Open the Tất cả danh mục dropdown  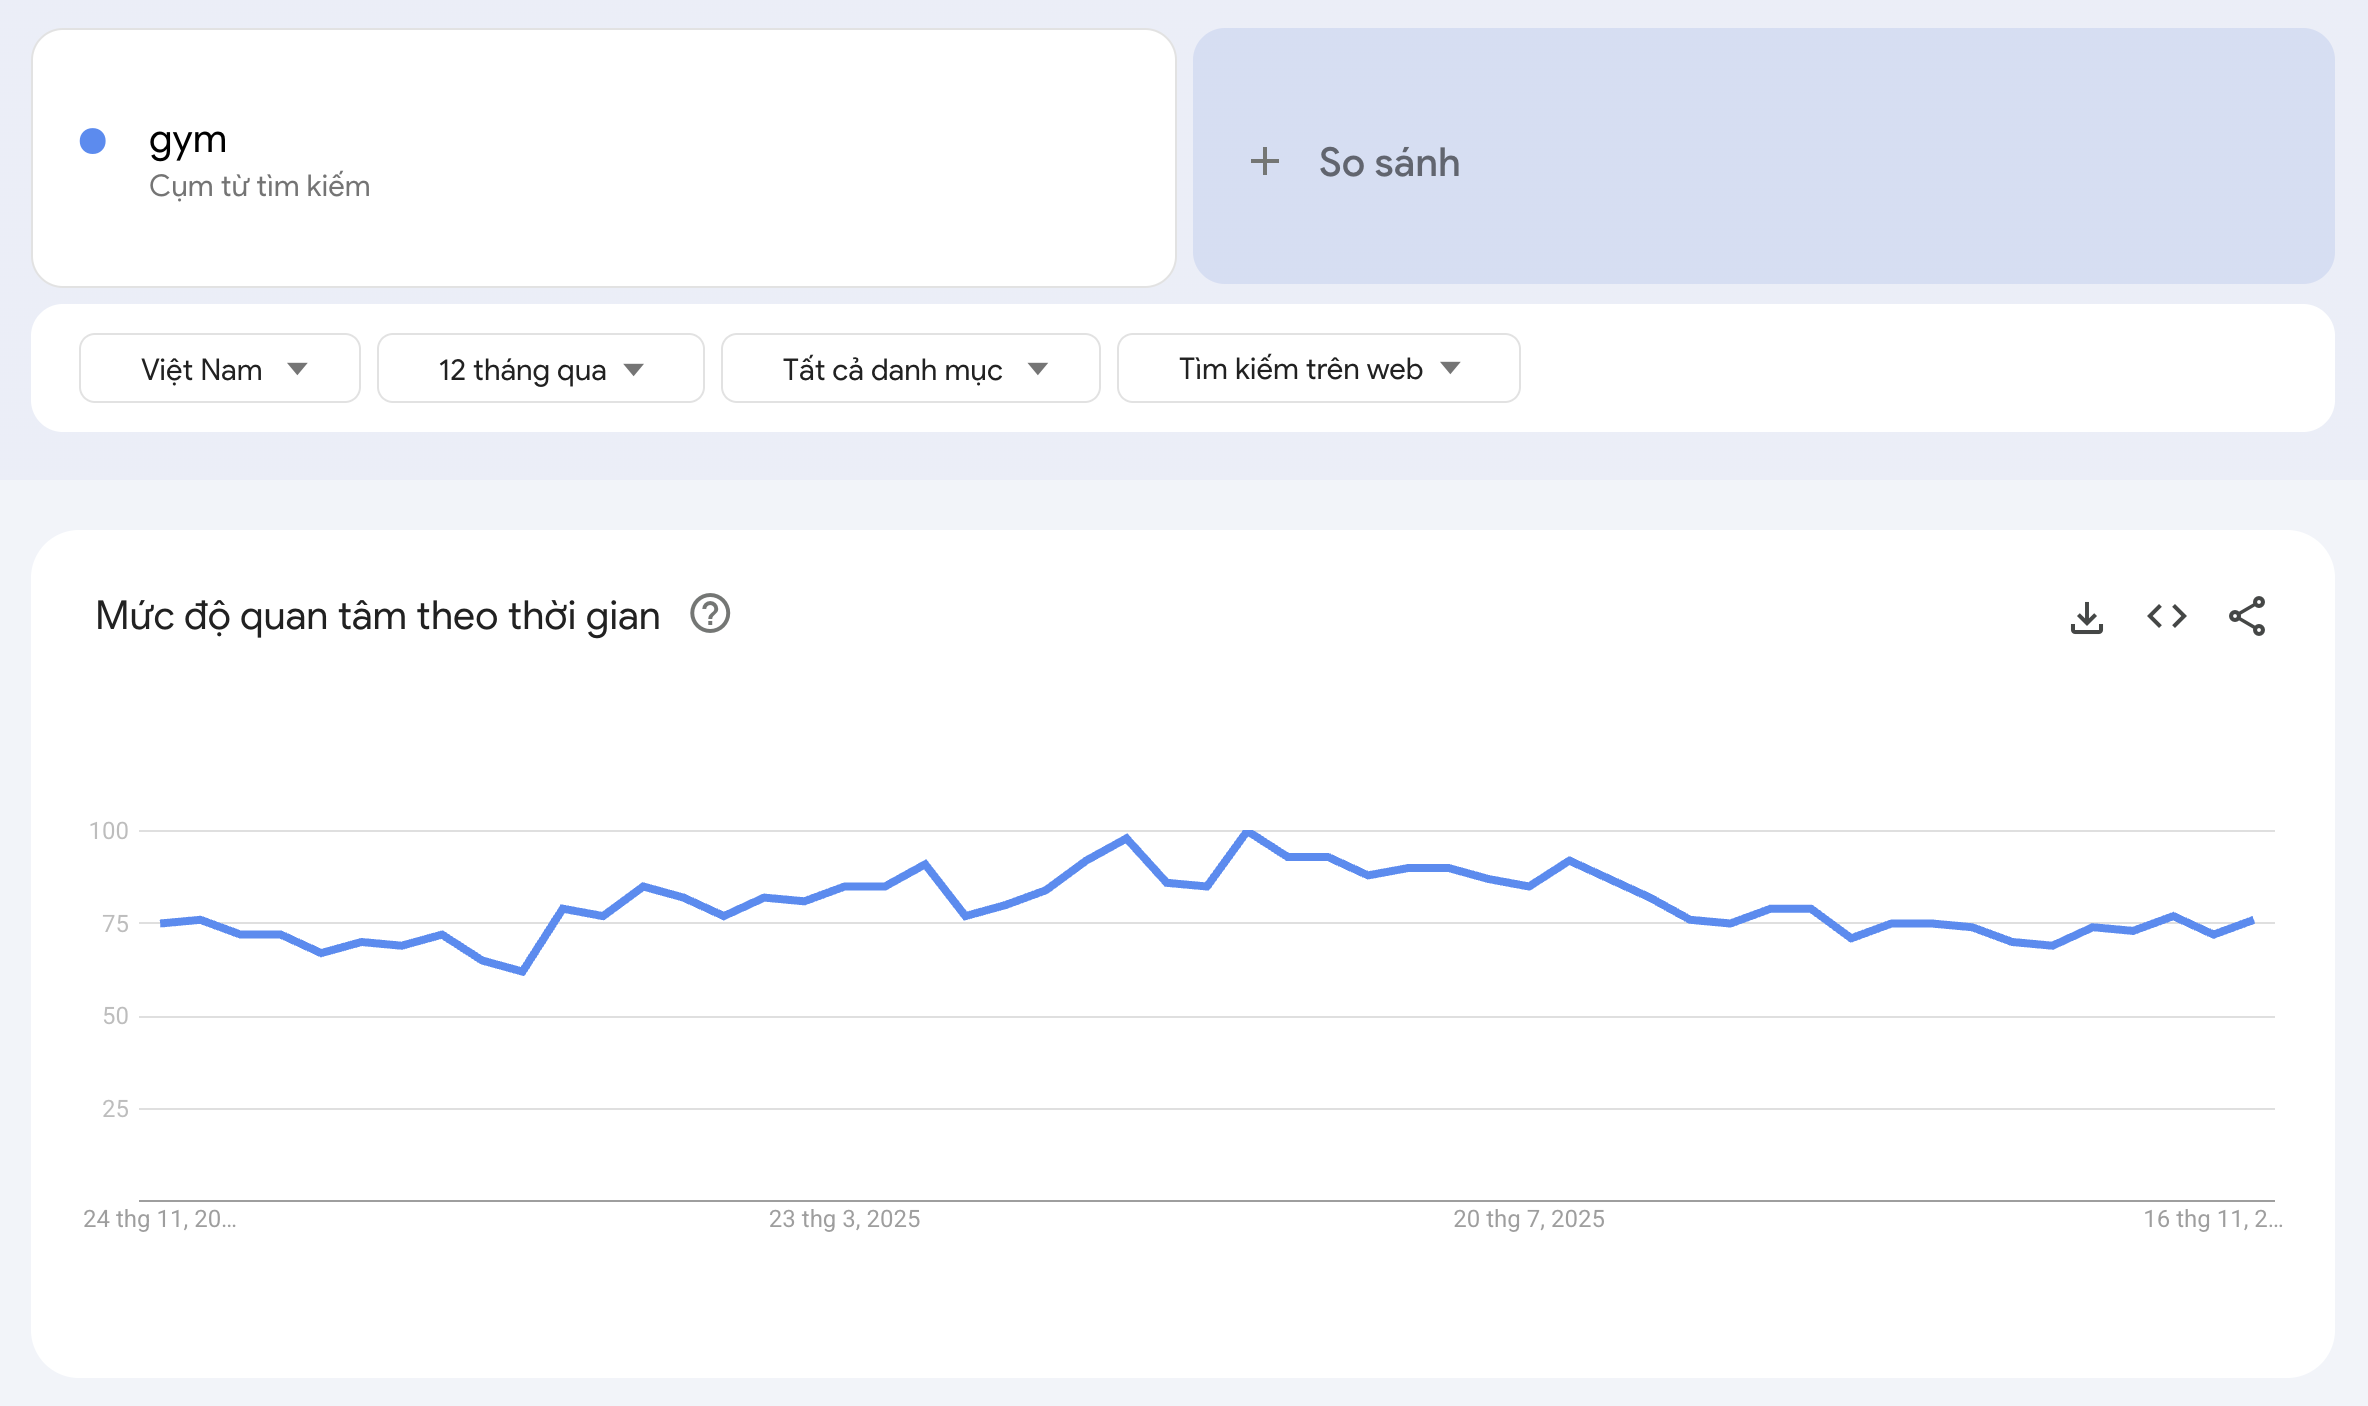click(x=910, y=369)
